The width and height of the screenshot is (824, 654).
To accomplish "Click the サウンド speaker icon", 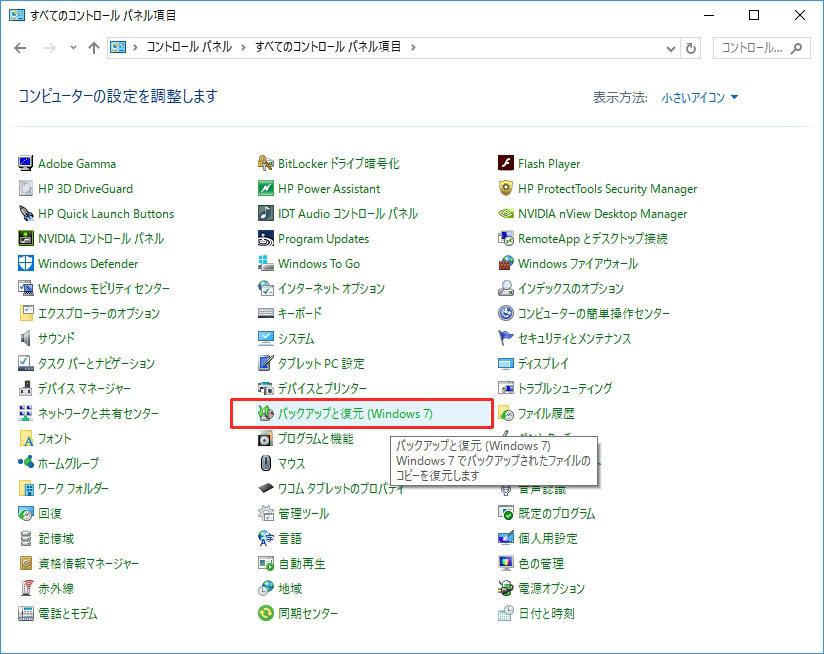I will [x=27, y=339].
